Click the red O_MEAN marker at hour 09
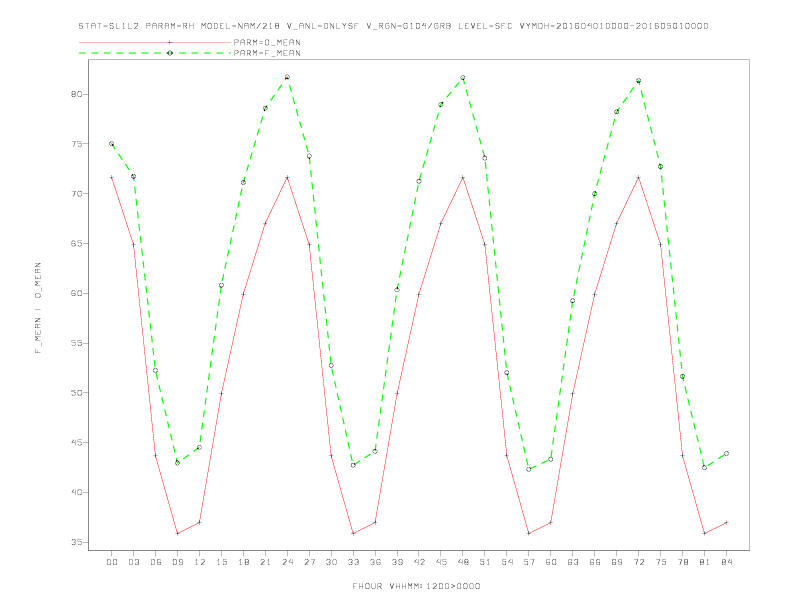This screenshot has width=792, height=612. point(177,533)
